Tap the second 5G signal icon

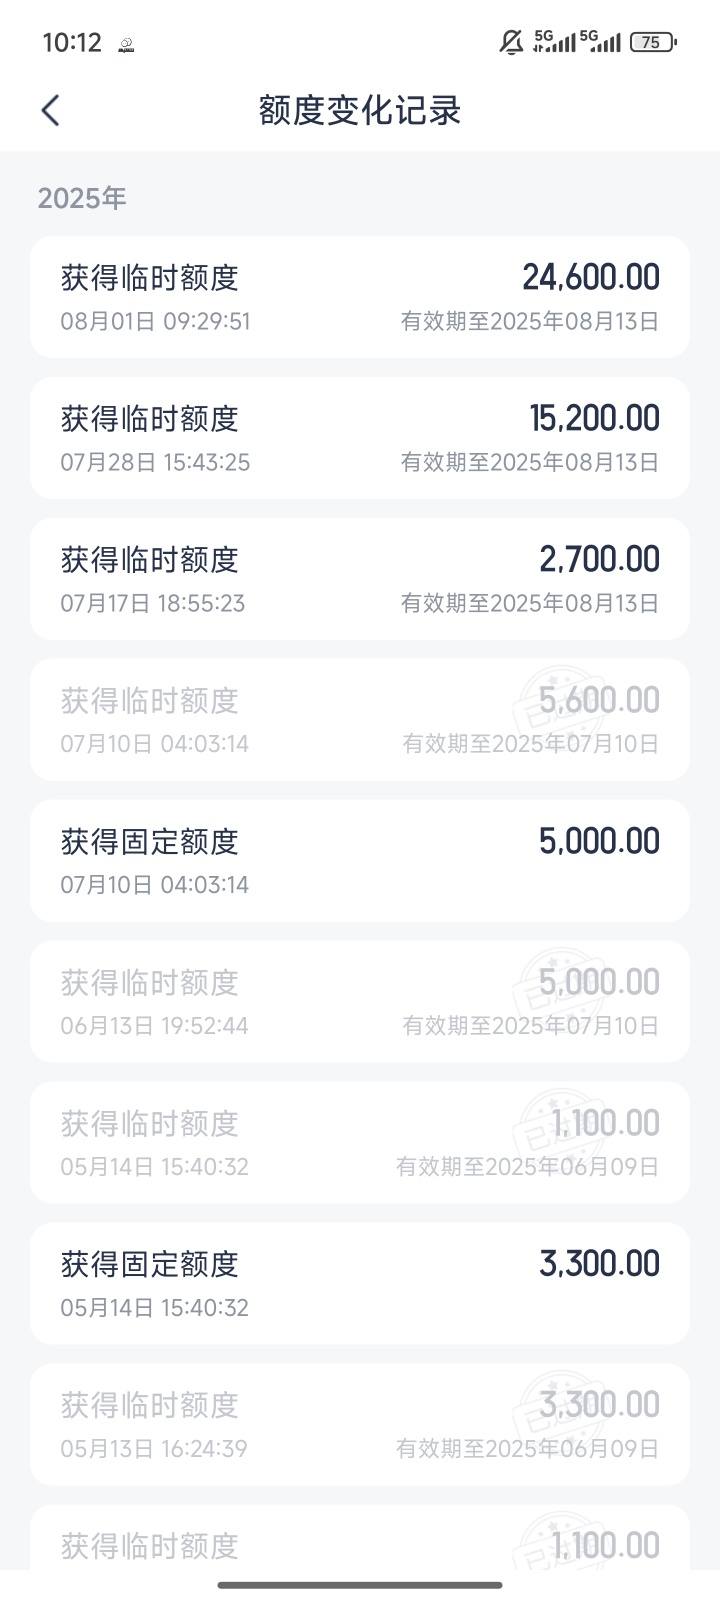point(599,41)
